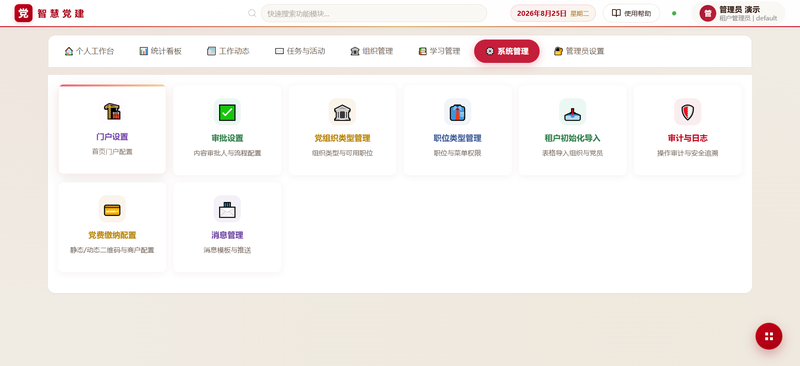The image size is (800, 366).
Task: Click the 首页门户配置 description text
Action: [x=112, y=152]
